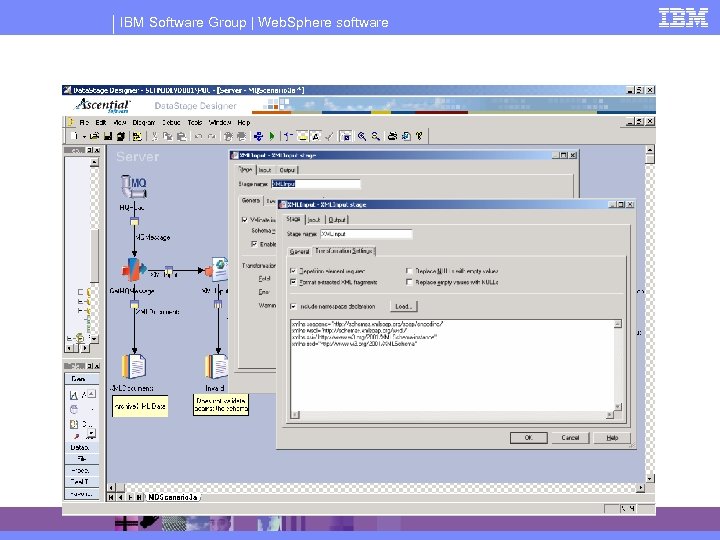
Task: Open the Edit menu
Action: pos(101,123)
